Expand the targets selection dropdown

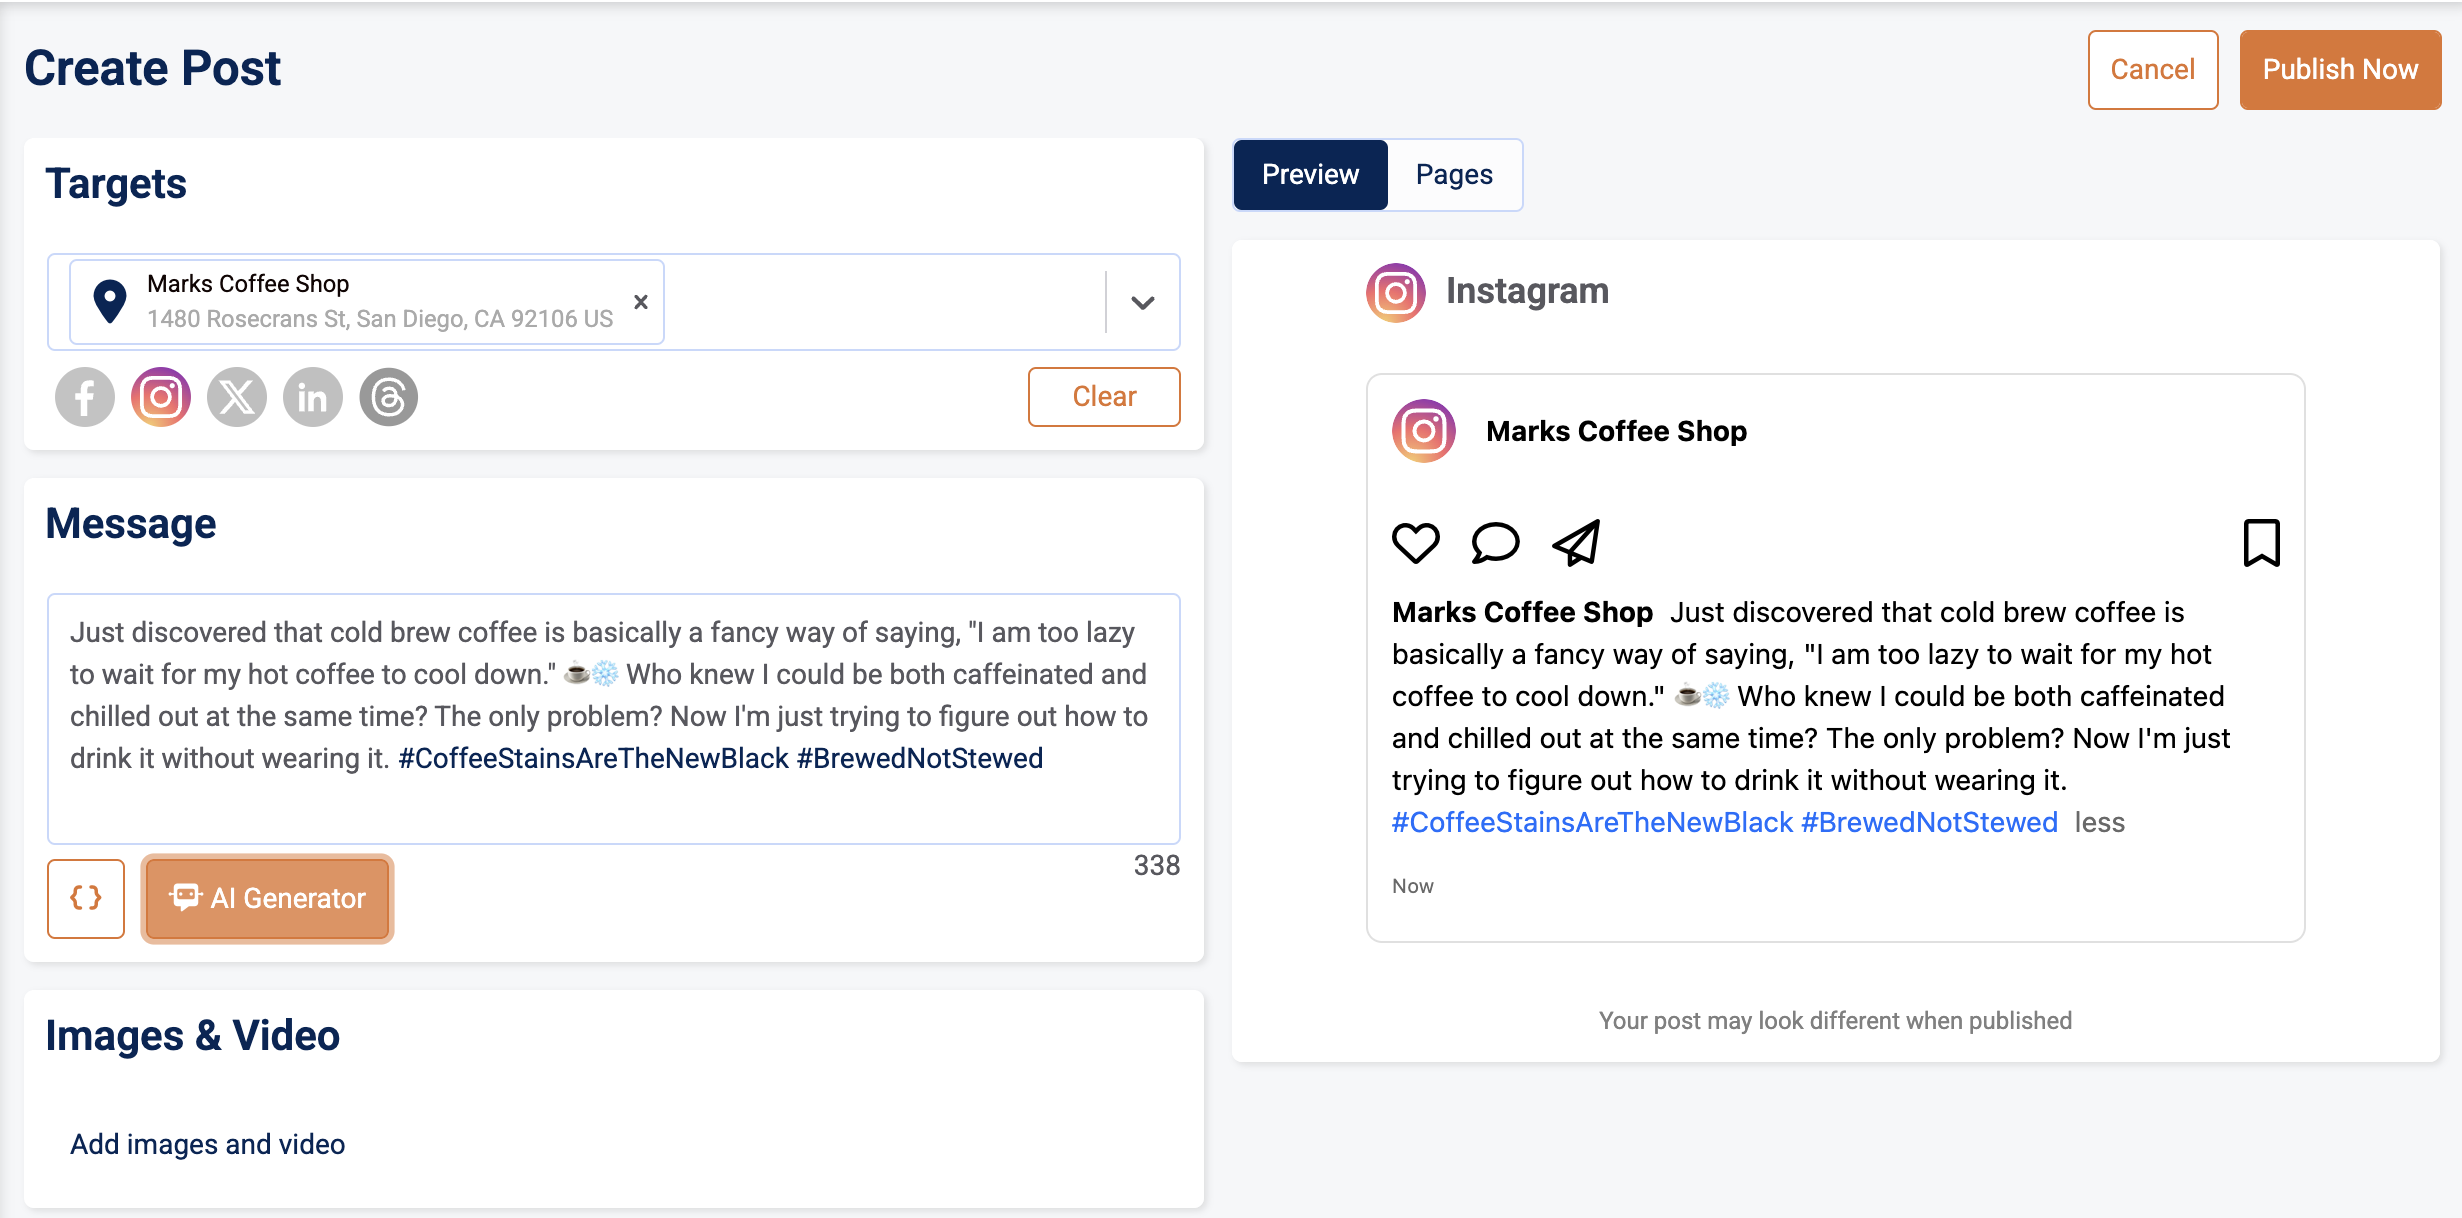[1141, 301]
